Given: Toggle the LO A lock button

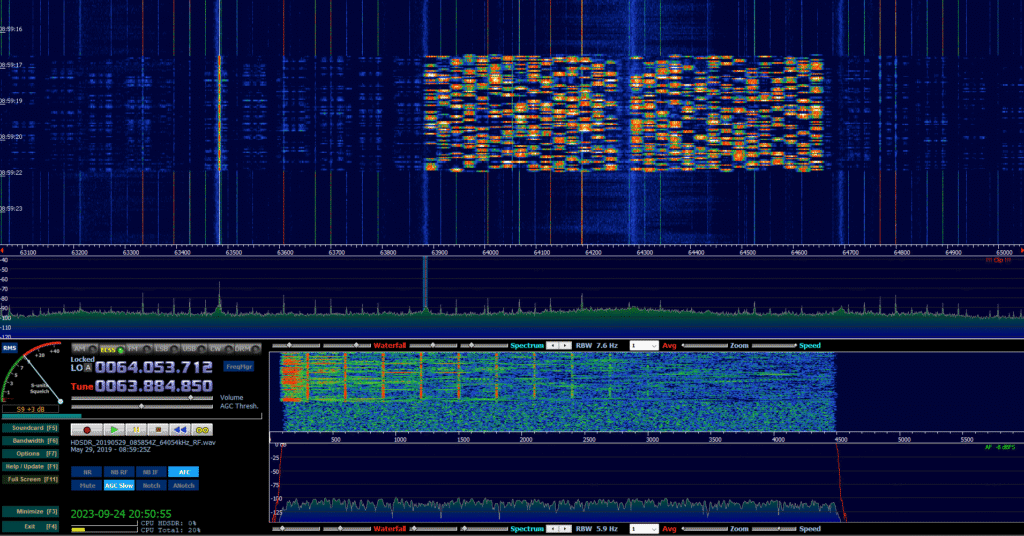Looking at the screenshot, I should (x=88, y=368).
